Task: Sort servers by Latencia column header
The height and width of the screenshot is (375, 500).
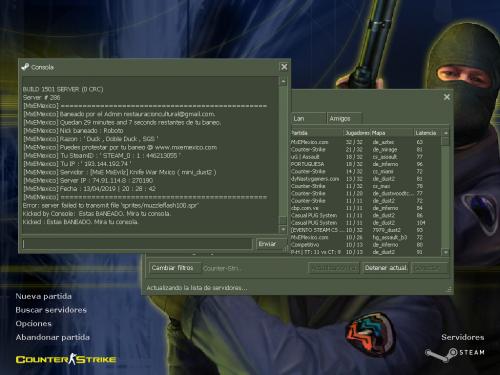Action: click(x=427, y=133)
